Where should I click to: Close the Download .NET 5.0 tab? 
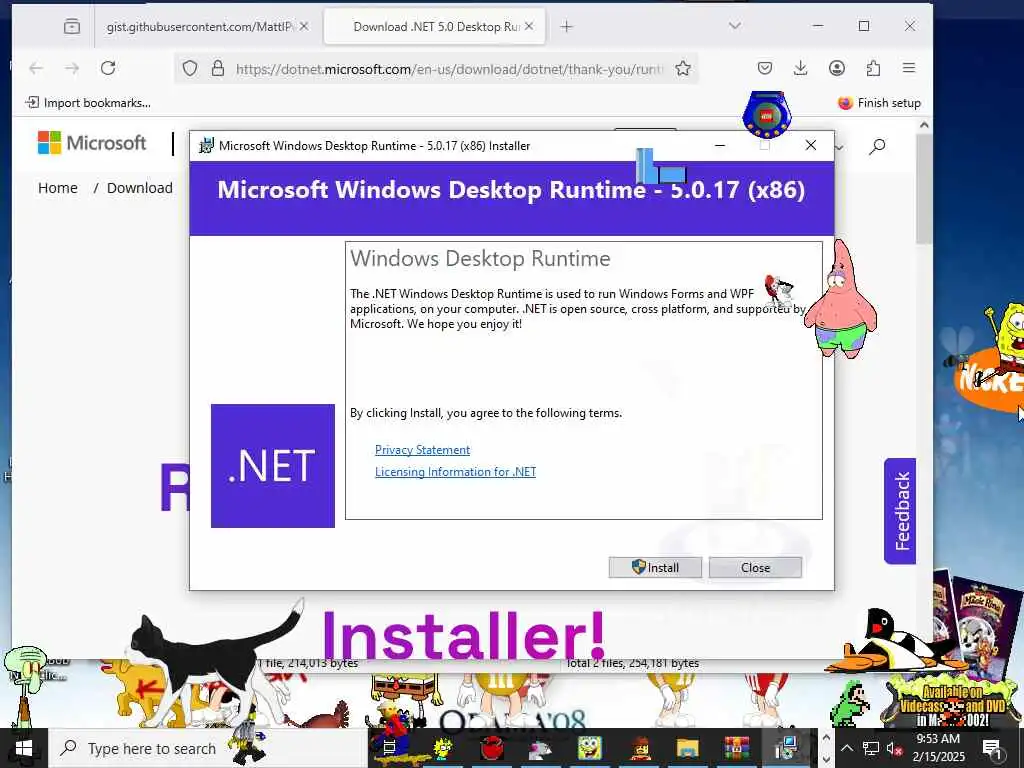click(x=529, y=26)
